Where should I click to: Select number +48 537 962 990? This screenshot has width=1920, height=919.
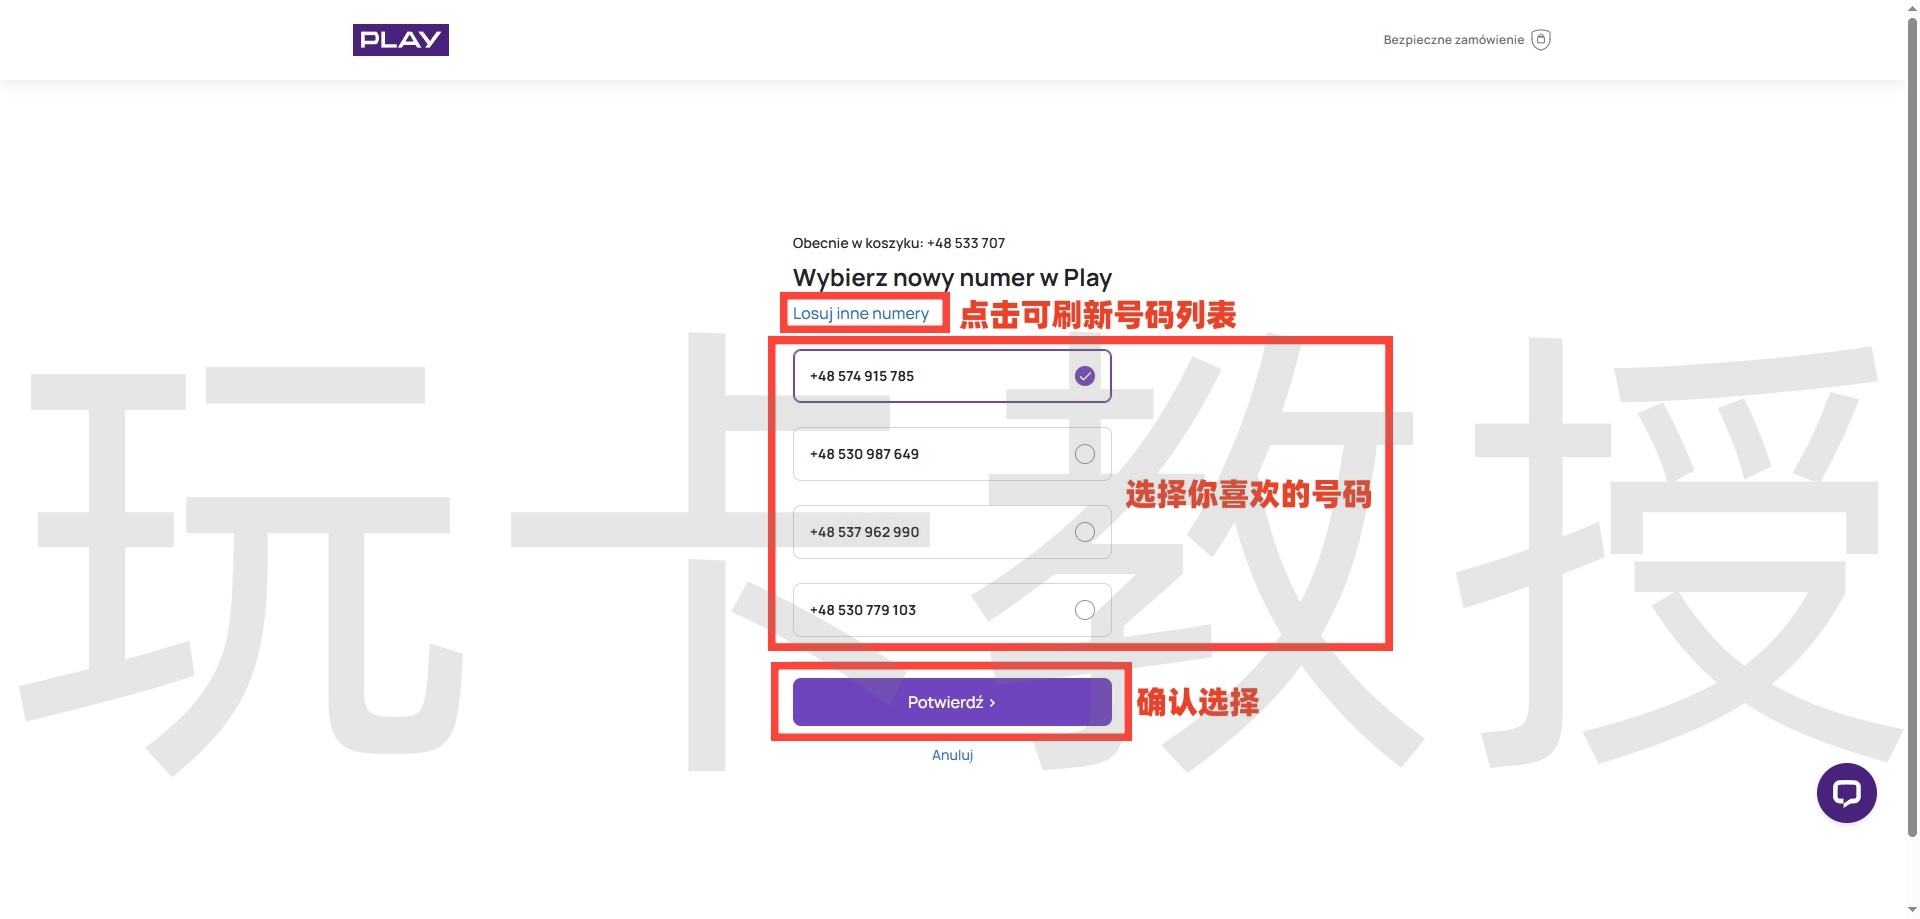(x=952, y=532)
